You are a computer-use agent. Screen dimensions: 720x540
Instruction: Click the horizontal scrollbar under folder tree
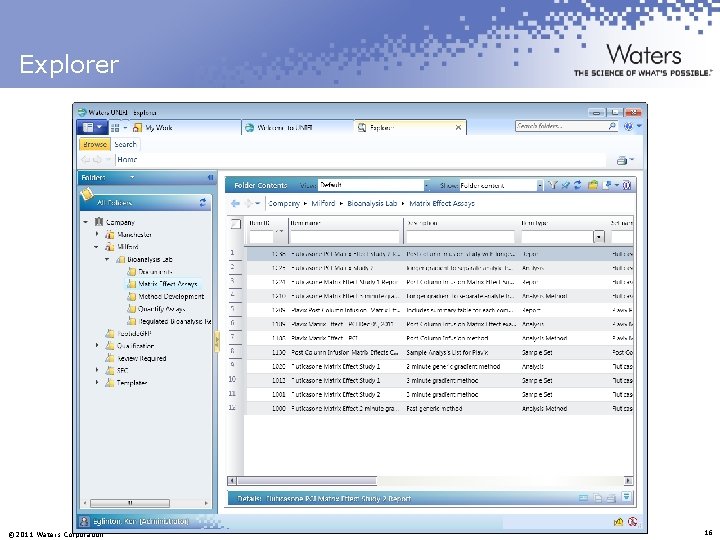pyautogui.click(x=130, y=503)
